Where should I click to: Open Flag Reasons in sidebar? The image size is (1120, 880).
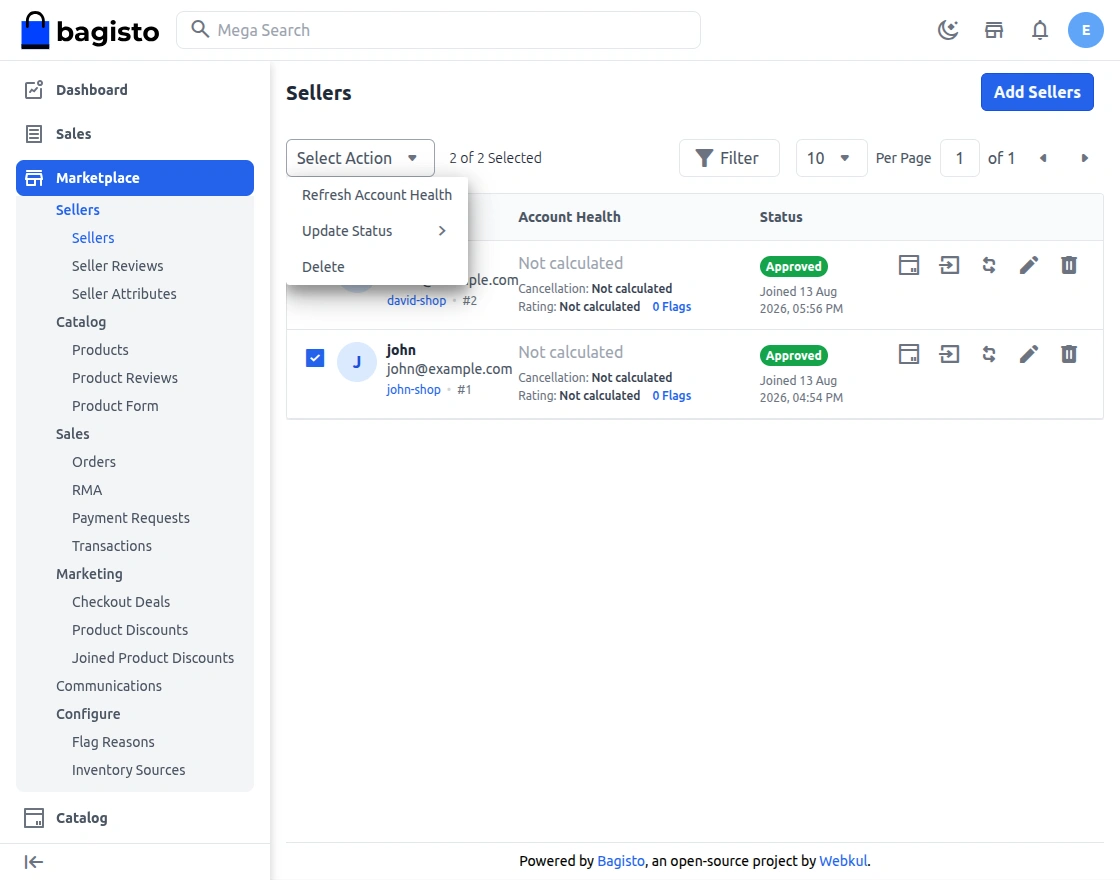113,742
